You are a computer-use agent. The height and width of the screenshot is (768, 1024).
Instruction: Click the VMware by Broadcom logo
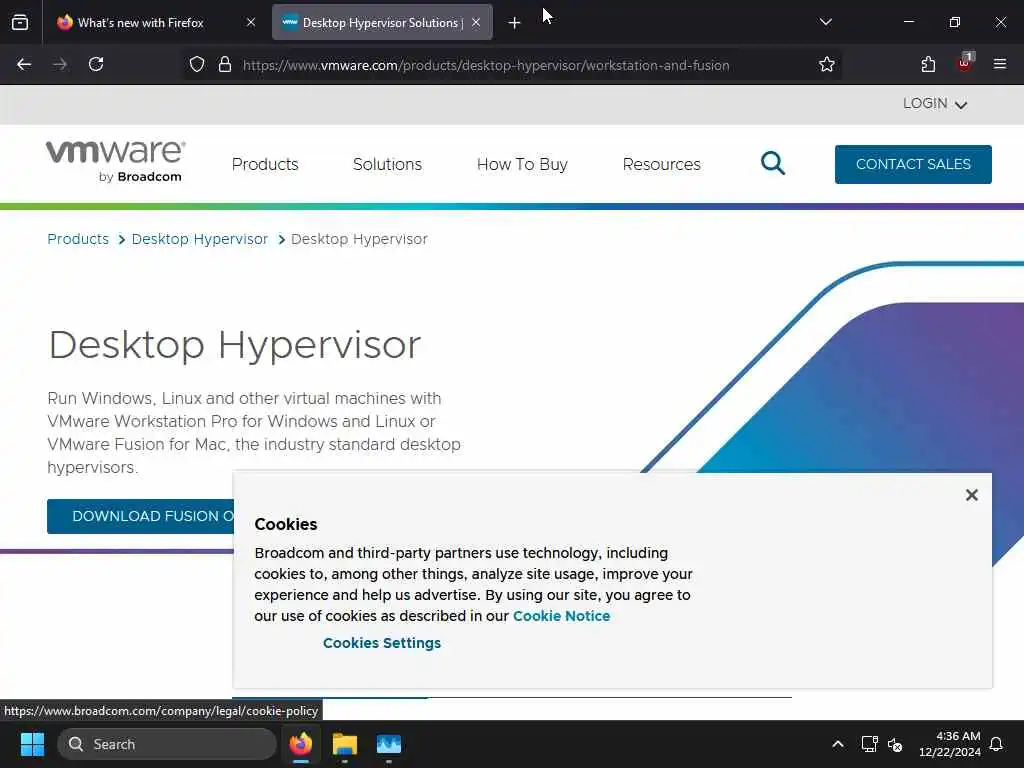point(116,161)
